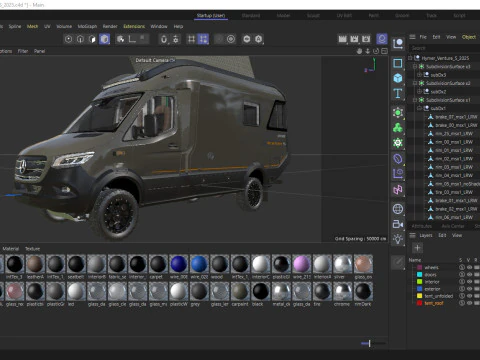Click the grid workplane hash icon
The width and height of the screenshot is (480, 360).
(x=191, y=39)
